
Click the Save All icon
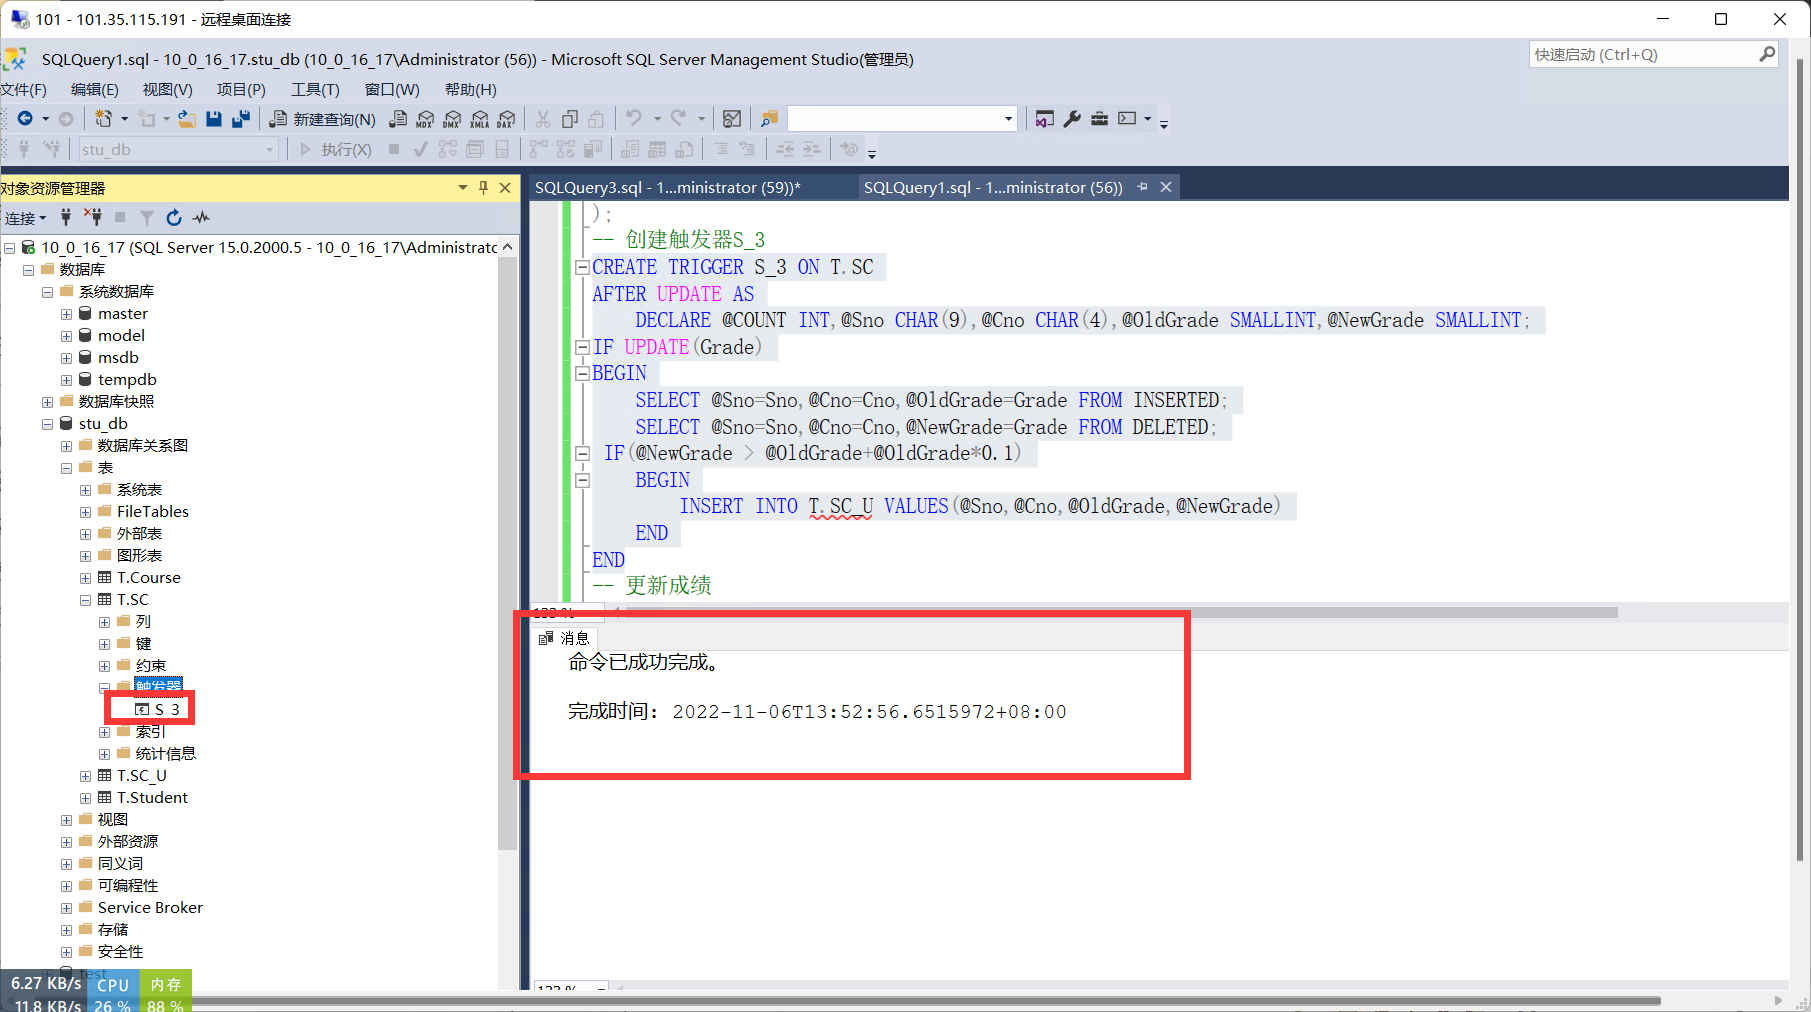(241, 119)
